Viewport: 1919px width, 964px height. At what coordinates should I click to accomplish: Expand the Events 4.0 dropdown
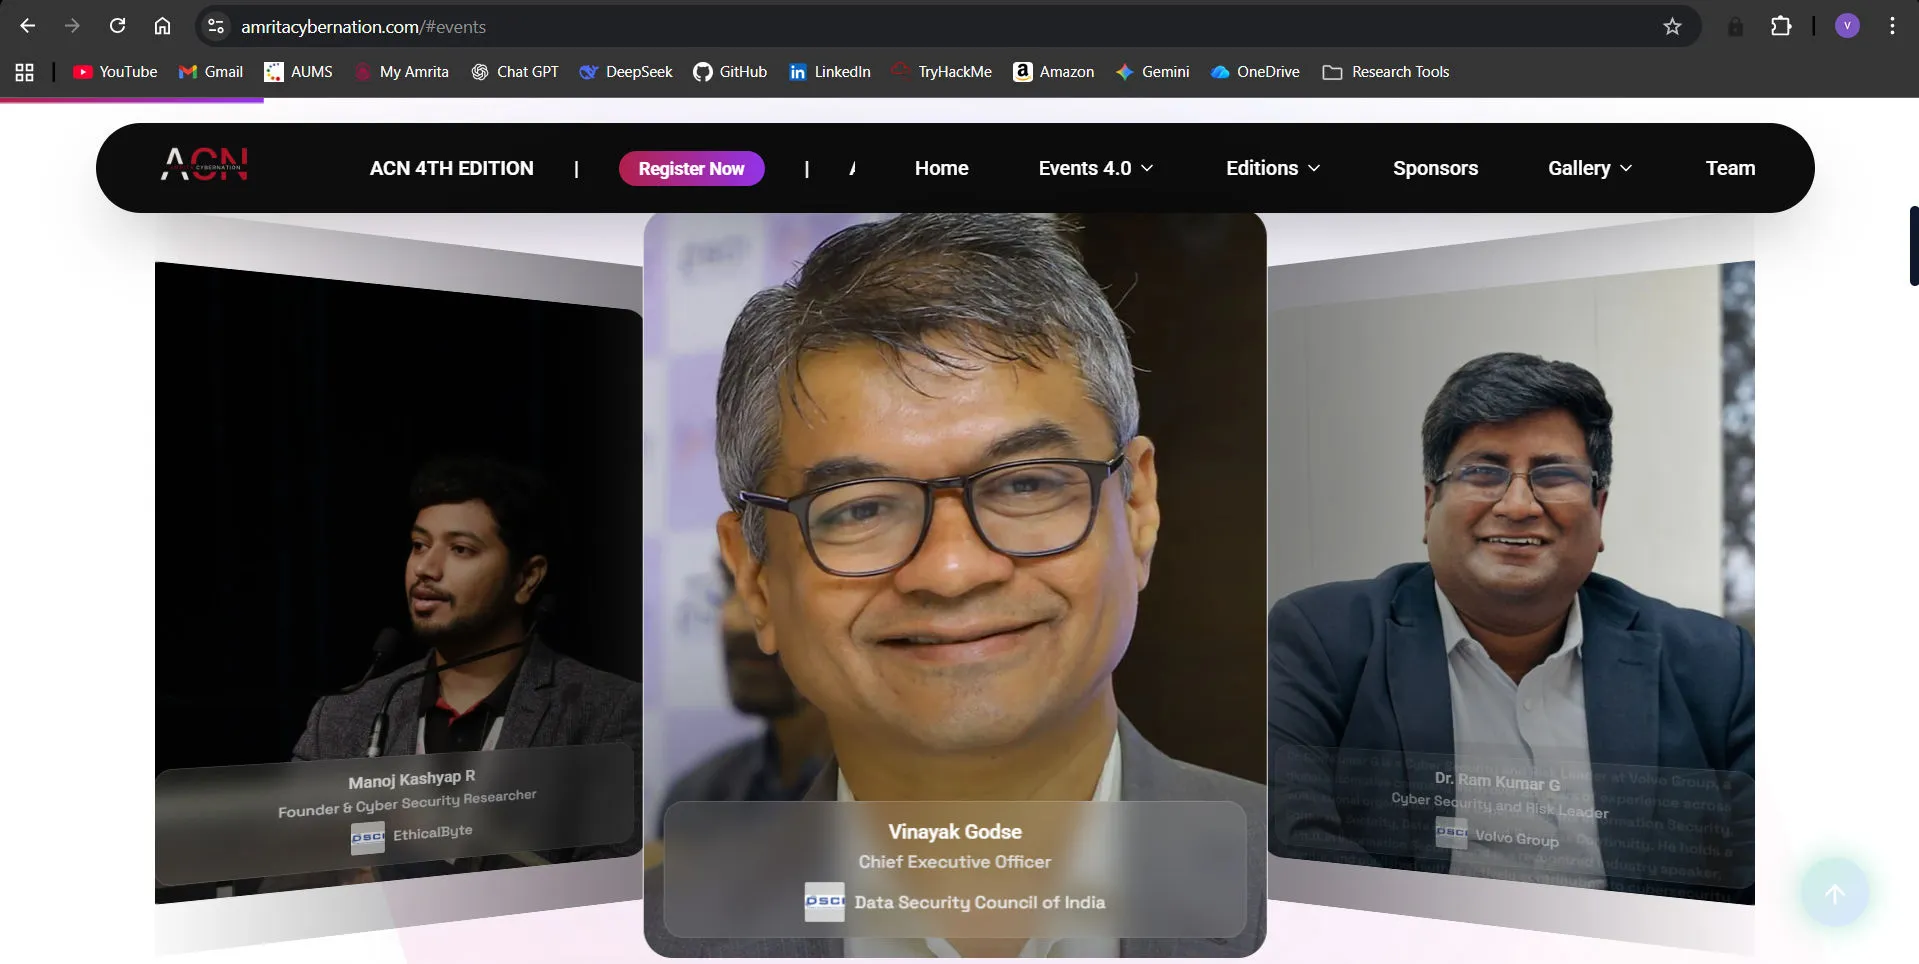click(x=1096, y=168)
